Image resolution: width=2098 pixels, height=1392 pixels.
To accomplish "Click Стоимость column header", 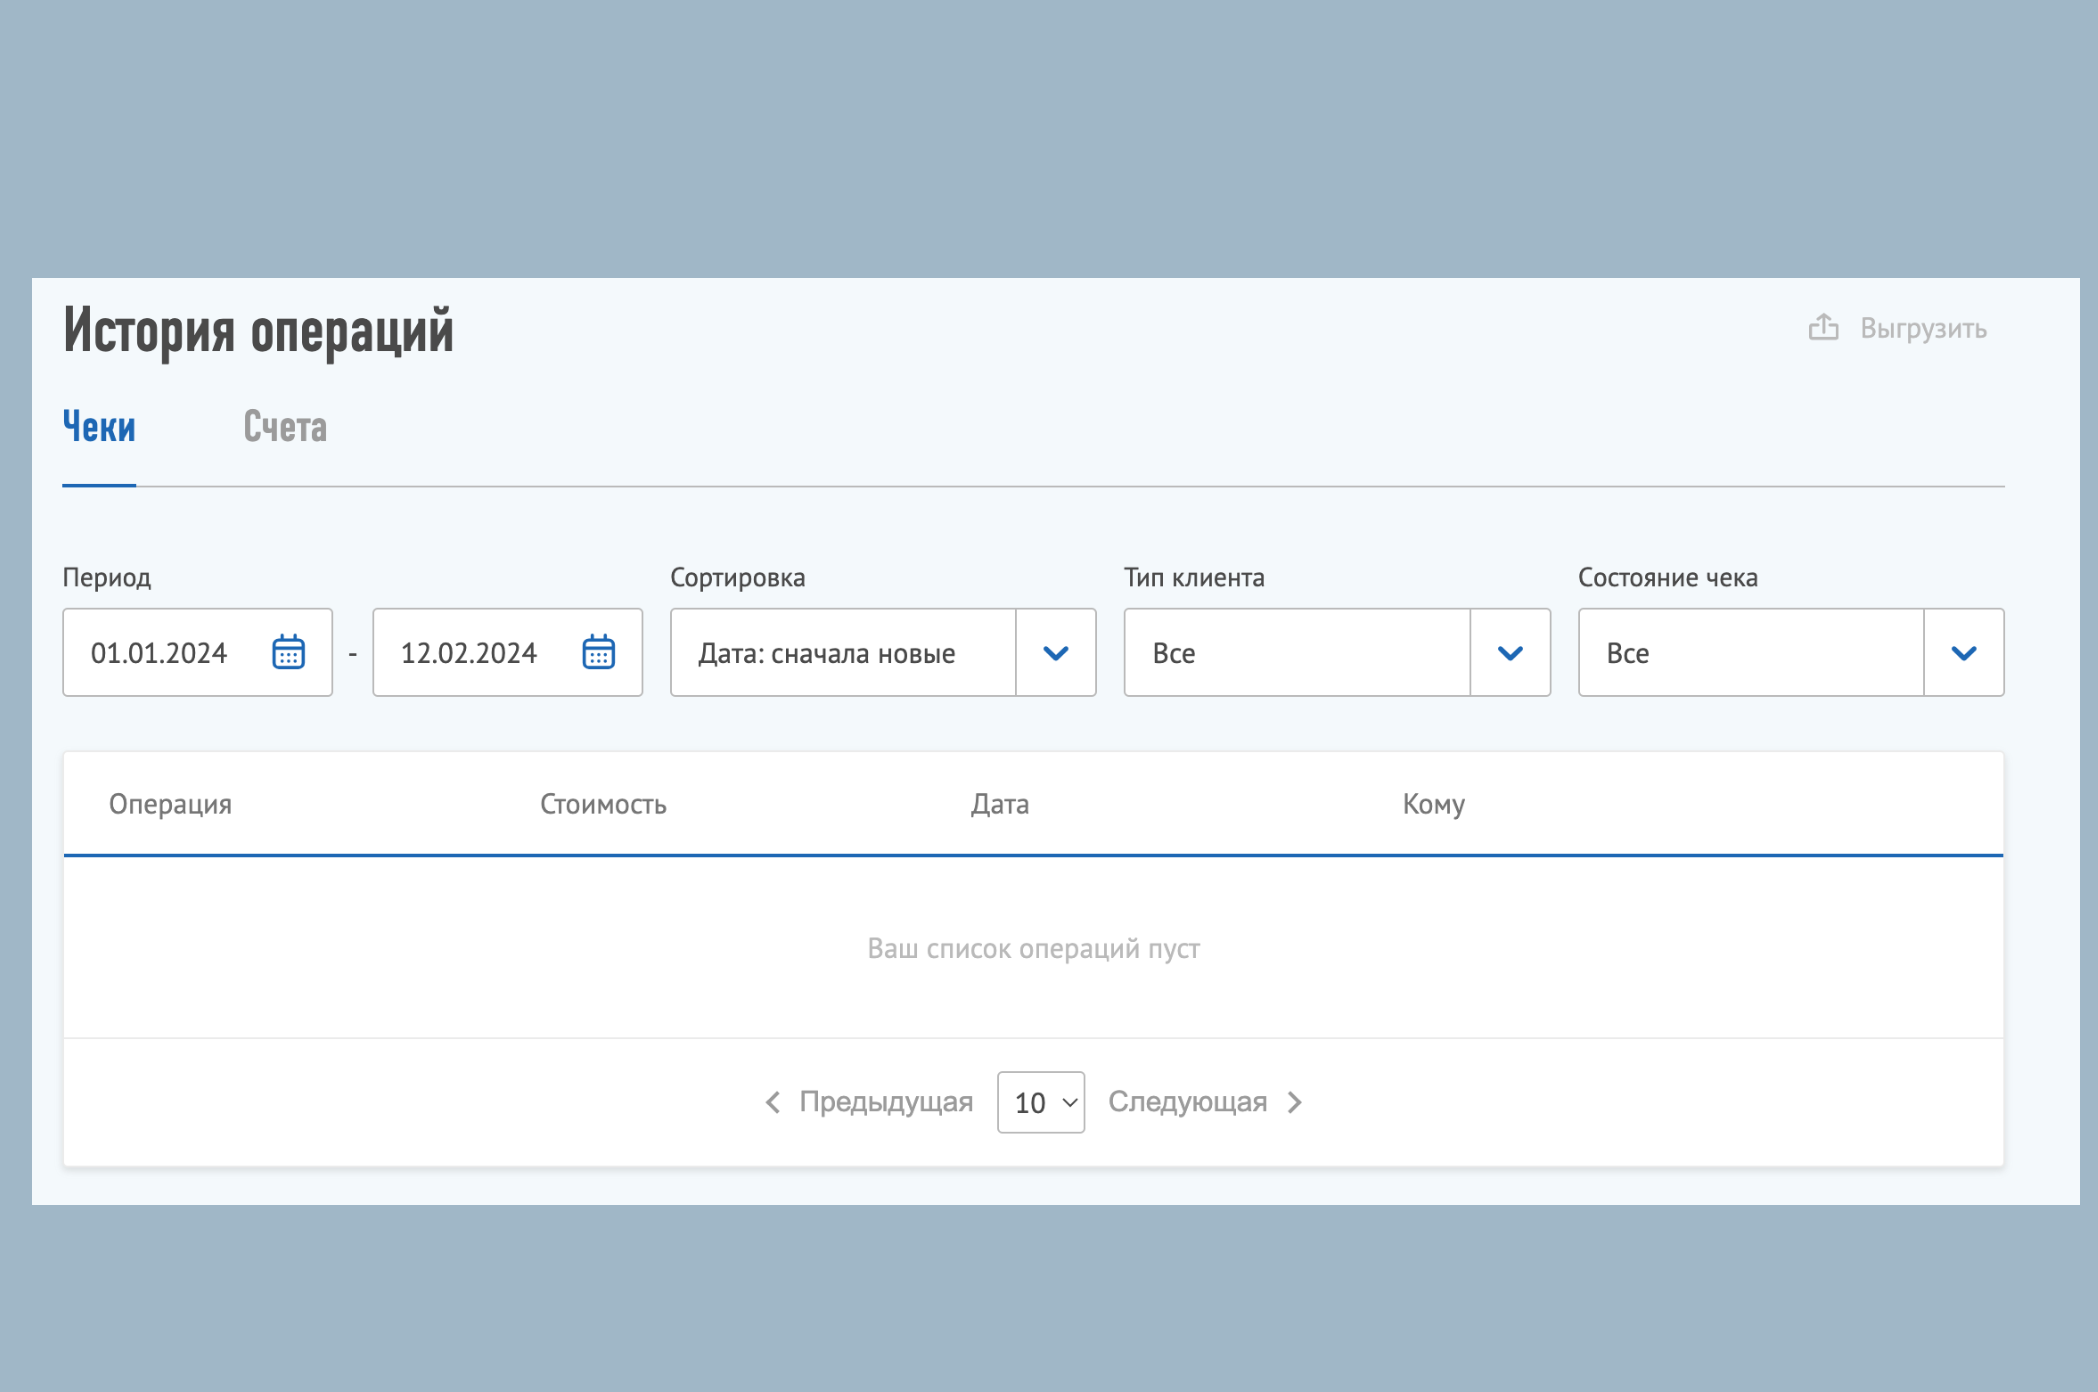I will click(603, 804).
